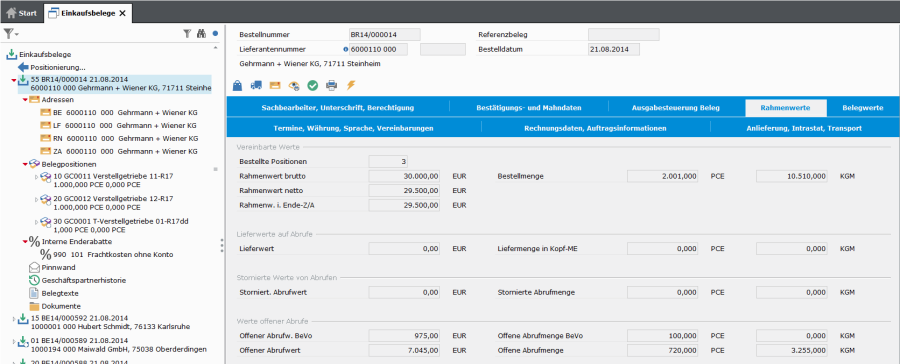Collapse the 55 BR14/000014 document node
This screenshot has width=900, height=364.
pos(14,80)
